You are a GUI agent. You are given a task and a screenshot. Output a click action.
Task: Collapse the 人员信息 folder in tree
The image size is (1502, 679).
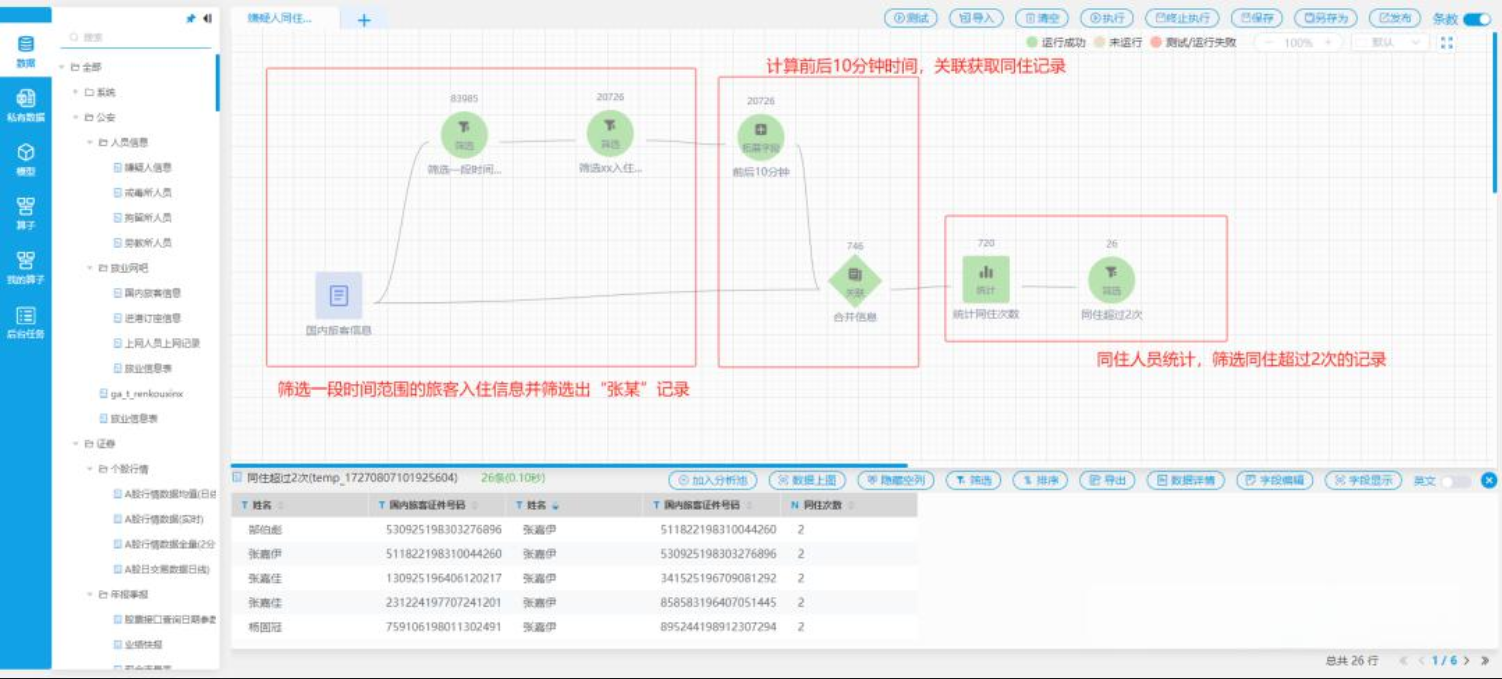89,142
